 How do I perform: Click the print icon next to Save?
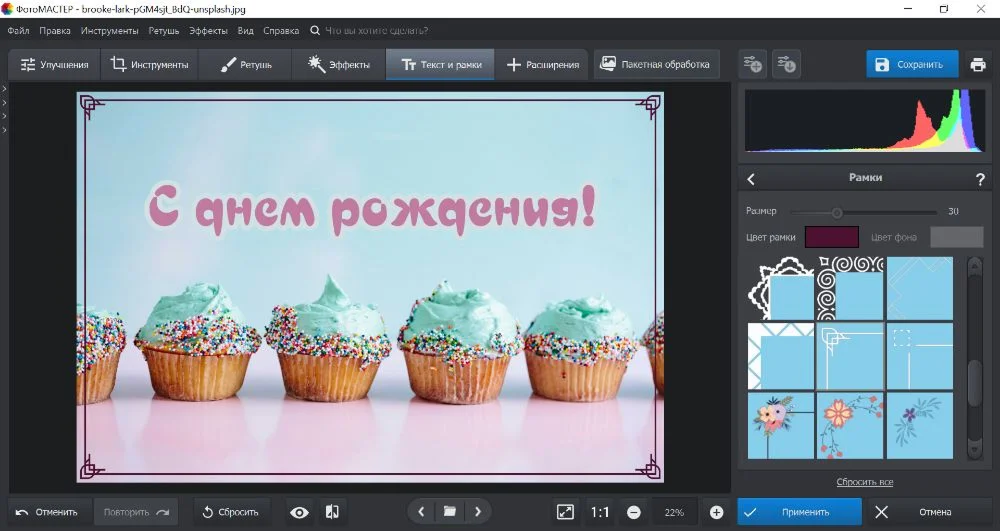[x=978, y=65]
